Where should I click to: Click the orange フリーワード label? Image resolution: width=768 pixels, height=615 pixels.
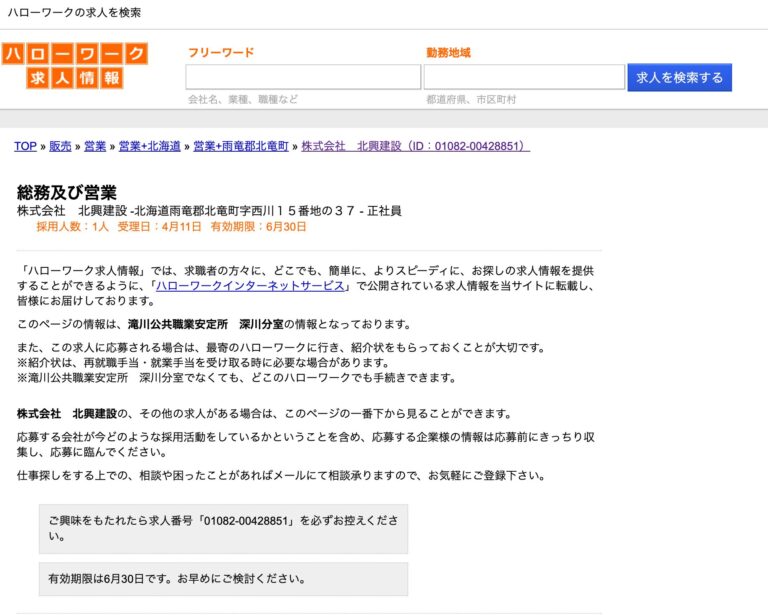pyautogui.click(x=221, y=53)
